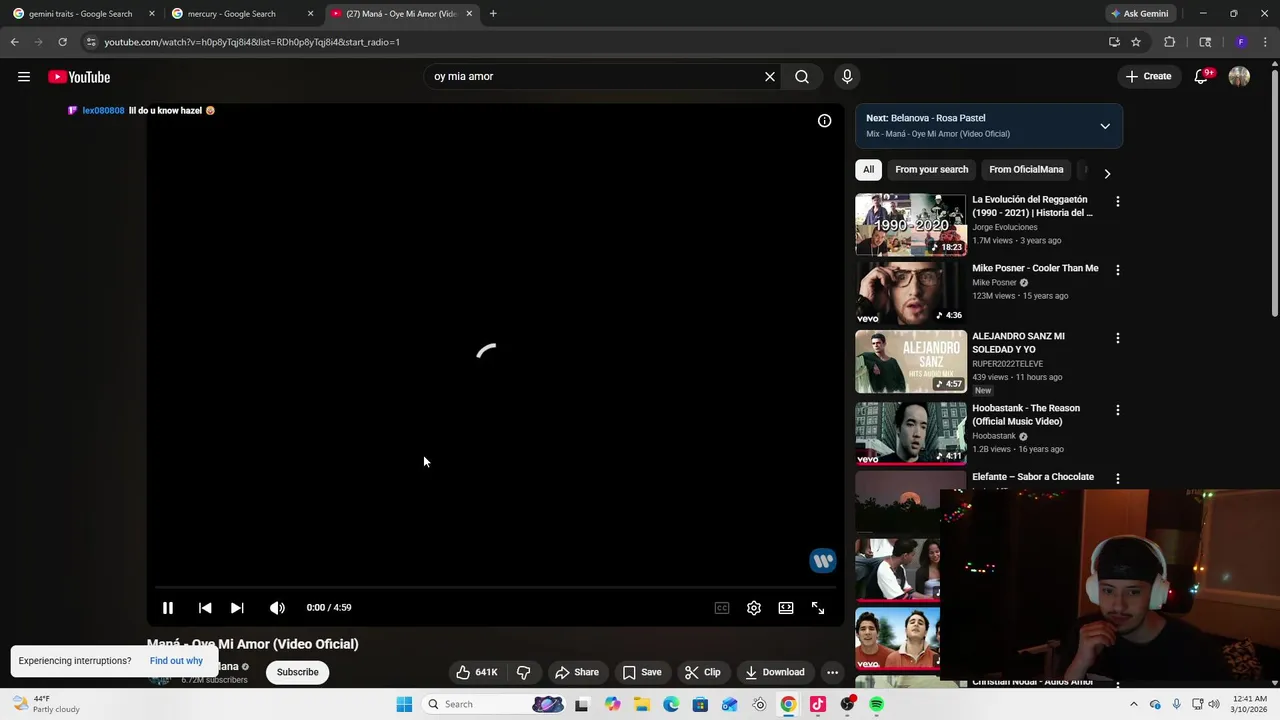Switch to 'mercury - Google Search' tab
Viewport: 1280px width, 720px height.
click(242, 14)
